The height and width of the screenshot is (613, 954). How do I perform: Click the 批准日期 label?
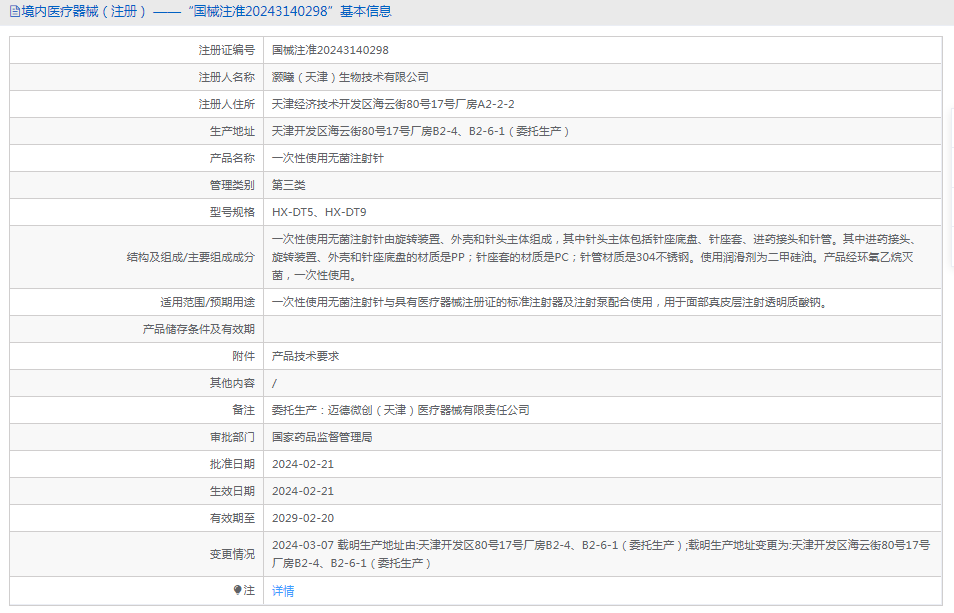coord(232,464)
